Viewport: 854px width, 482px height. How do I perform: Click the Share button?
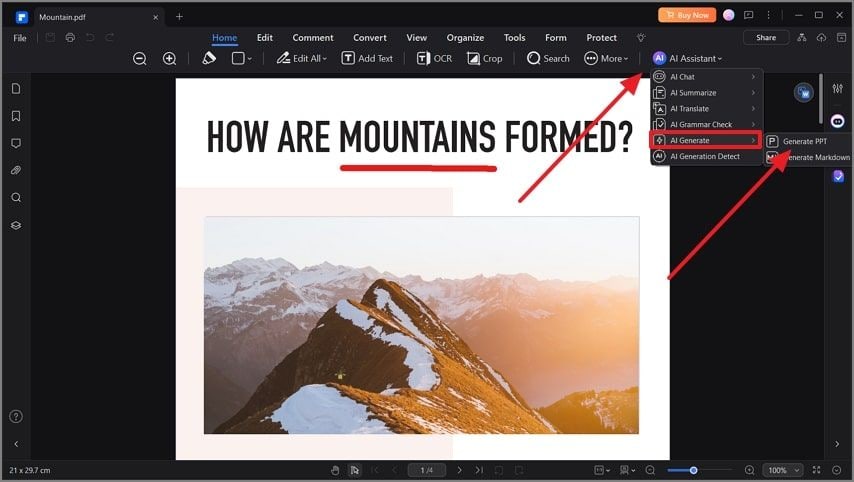coord(766,38)
